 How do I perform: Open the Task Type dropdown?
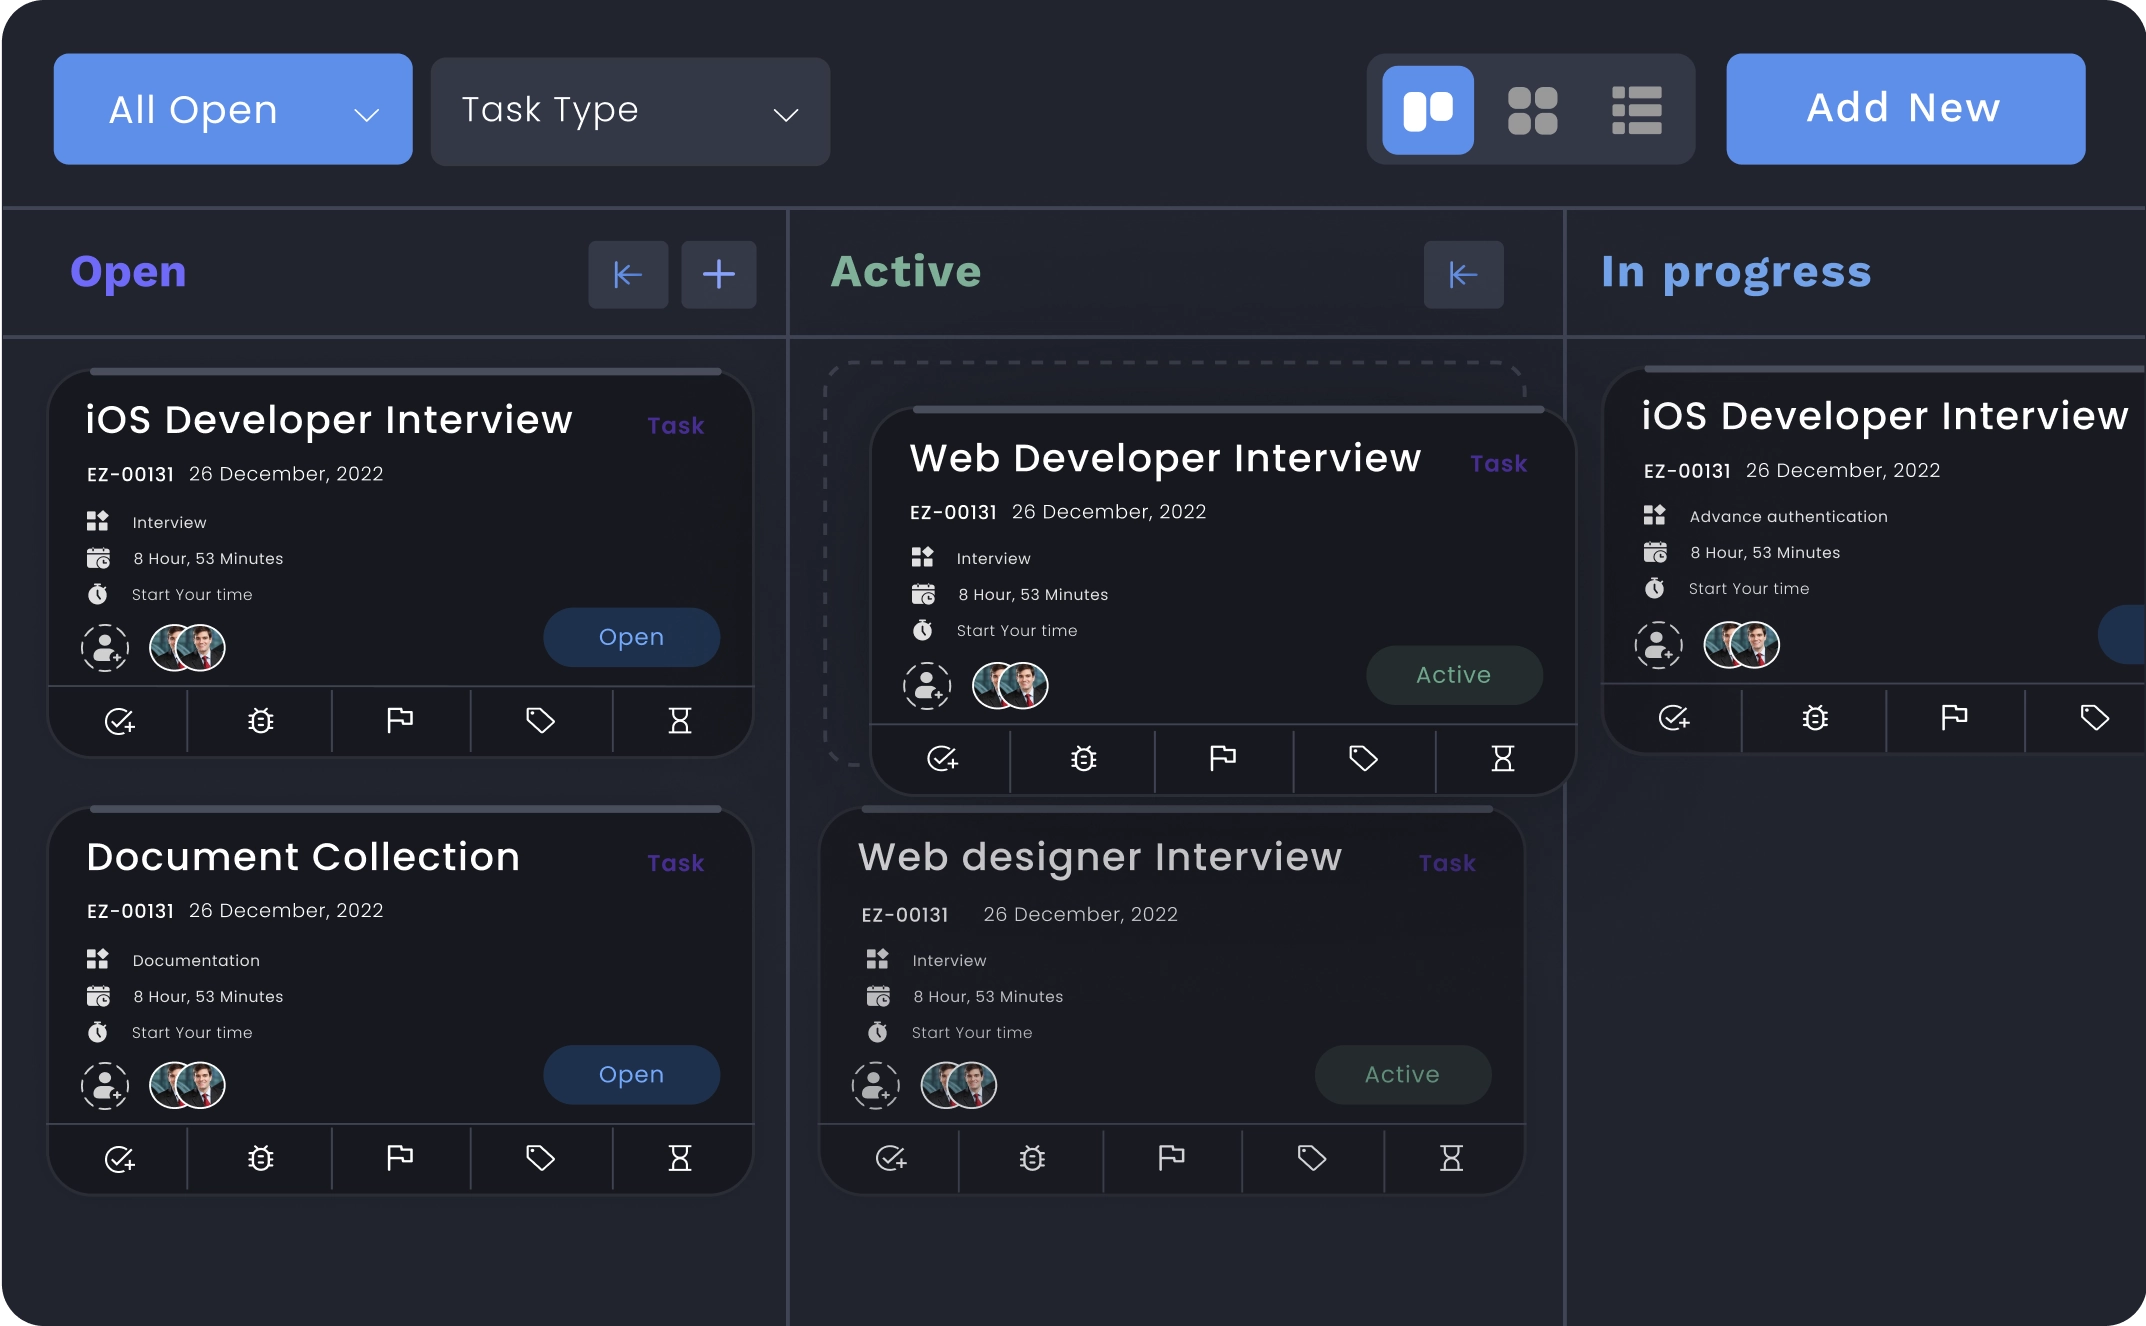pos(629,110)
